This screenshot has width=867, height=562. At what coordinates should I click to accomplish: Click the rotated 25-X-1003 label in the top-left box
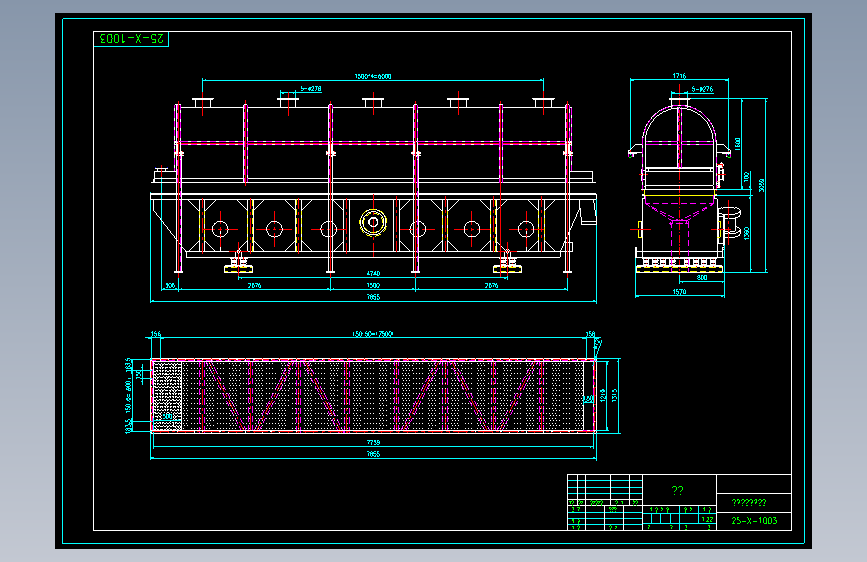[x=130, y=38]
